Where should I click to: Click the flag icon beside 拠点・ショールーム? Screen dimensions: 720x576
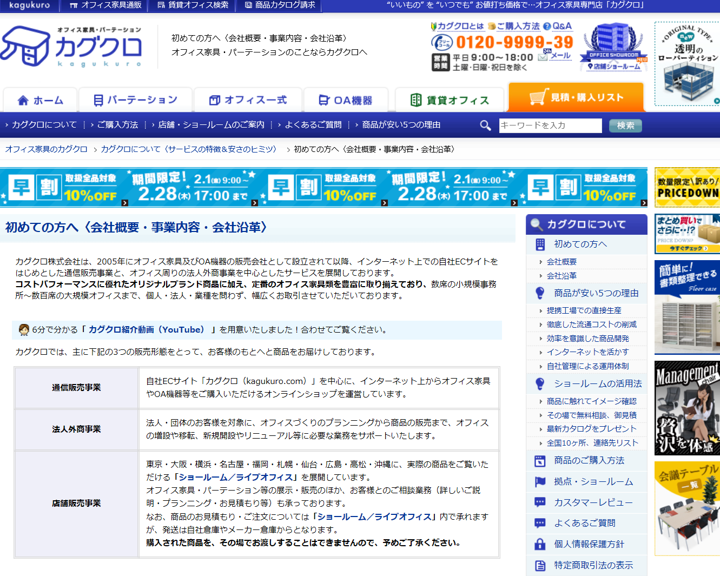pyautogui.click(x=540, y=482)
